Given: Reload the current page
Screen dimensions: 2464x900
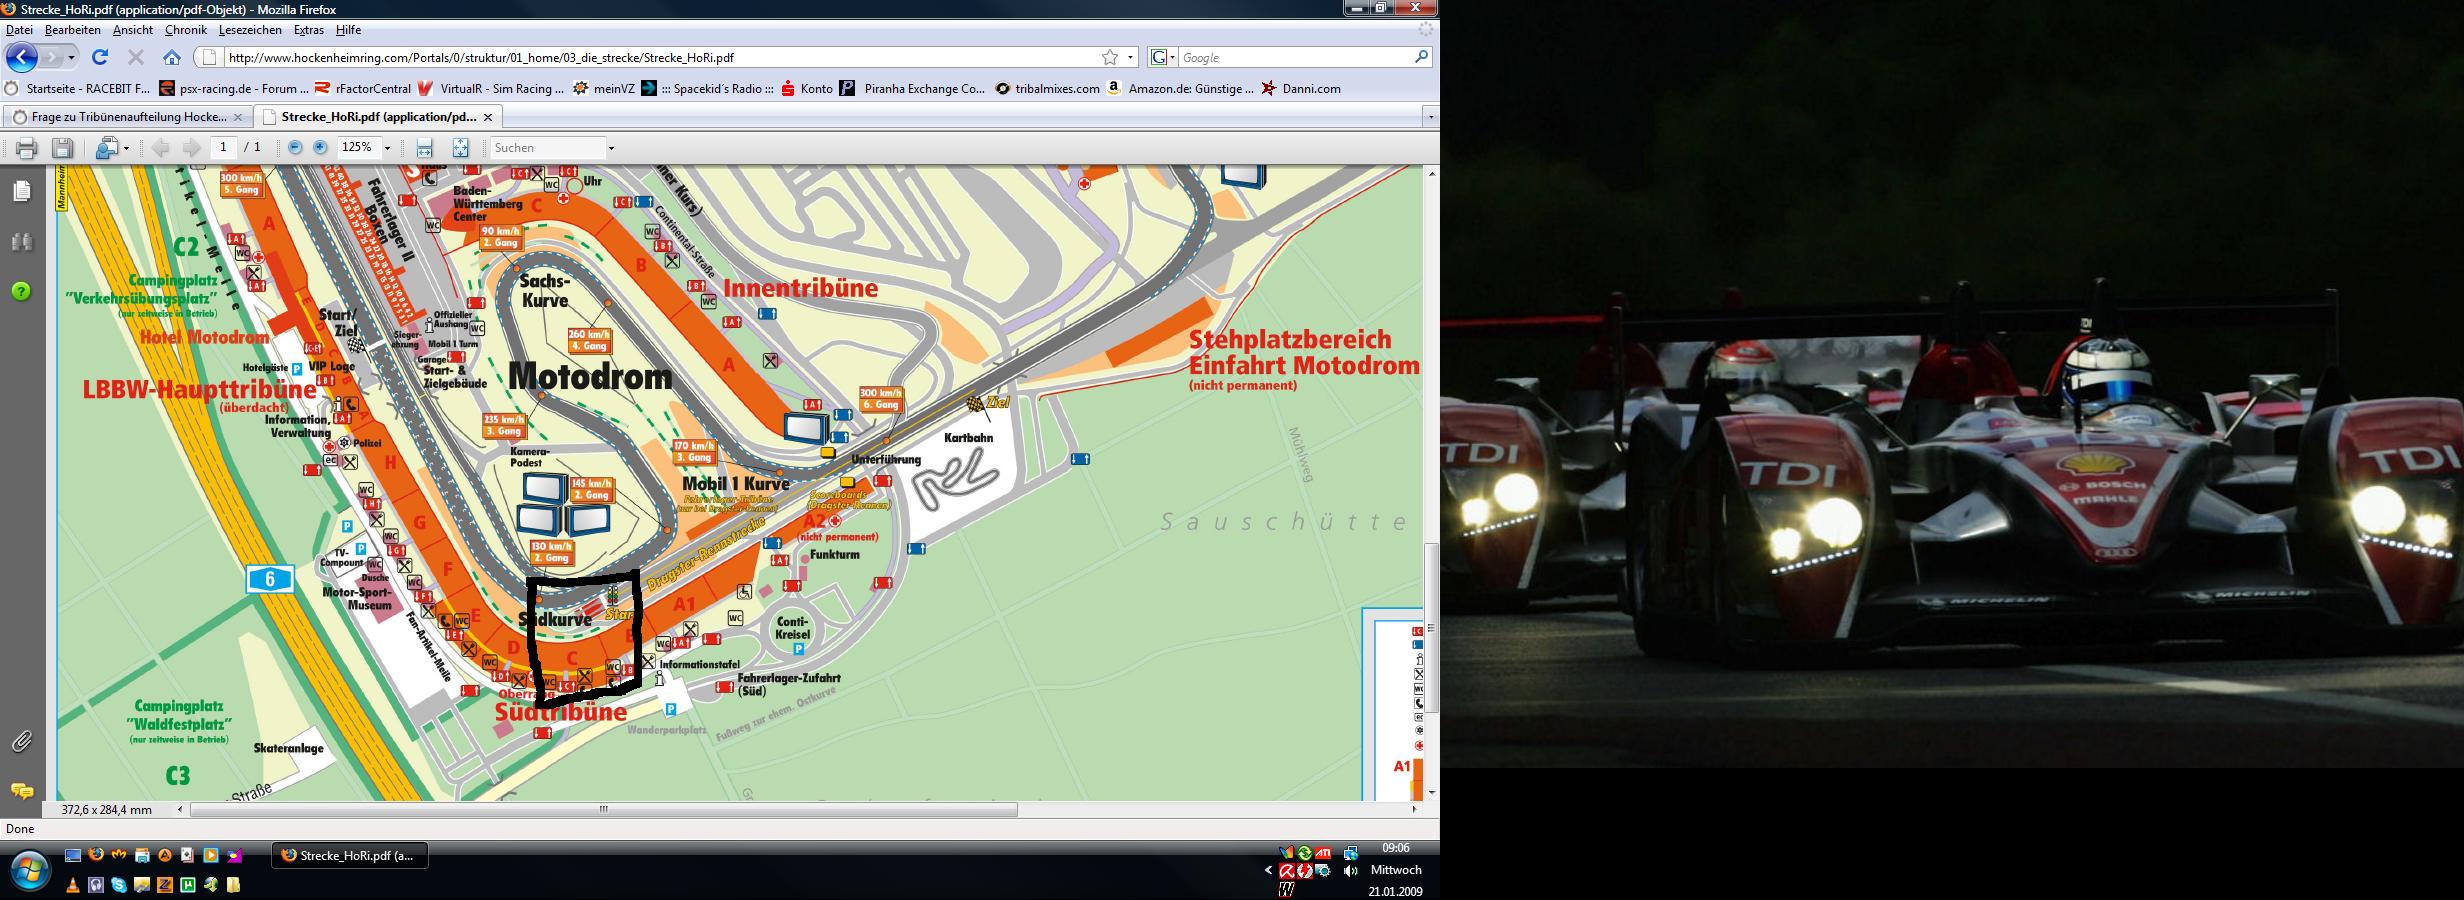Looking at the screenshot, I should [x=100, y=57].
